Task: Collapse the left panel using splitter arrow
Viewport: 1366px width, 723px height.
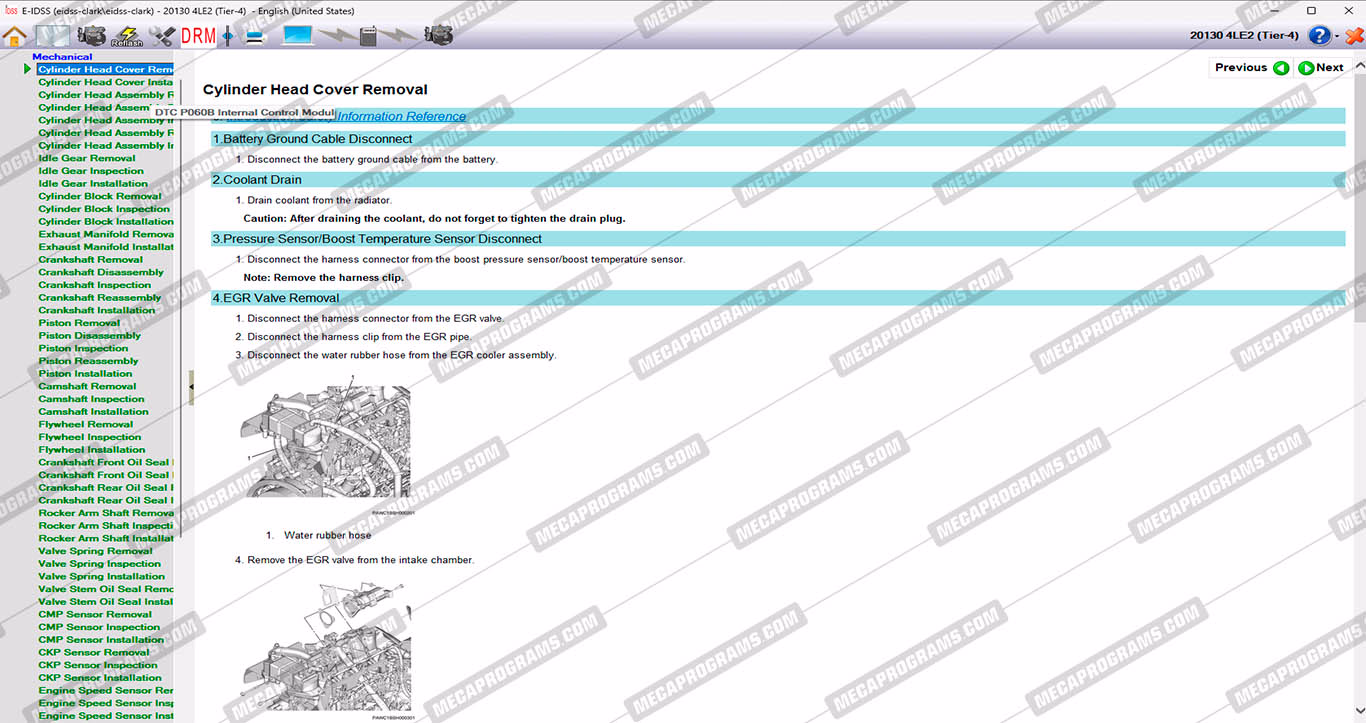Action: tap(191, 386)
